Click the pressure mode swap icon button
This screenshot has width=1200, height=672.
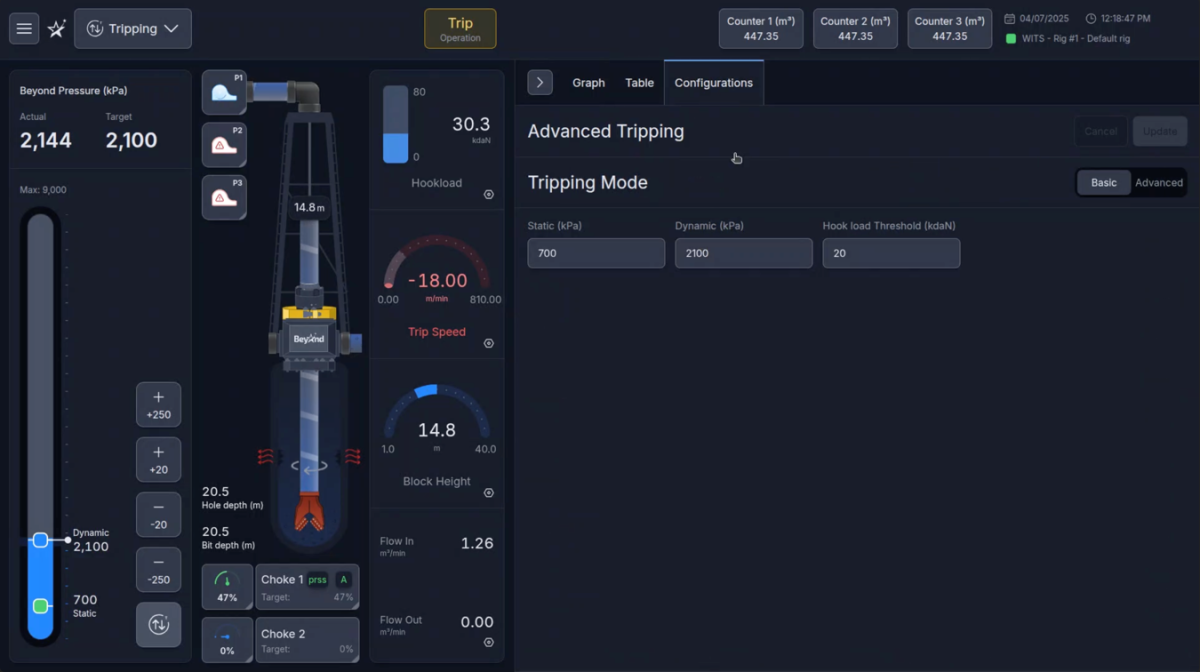pos(158,624)
